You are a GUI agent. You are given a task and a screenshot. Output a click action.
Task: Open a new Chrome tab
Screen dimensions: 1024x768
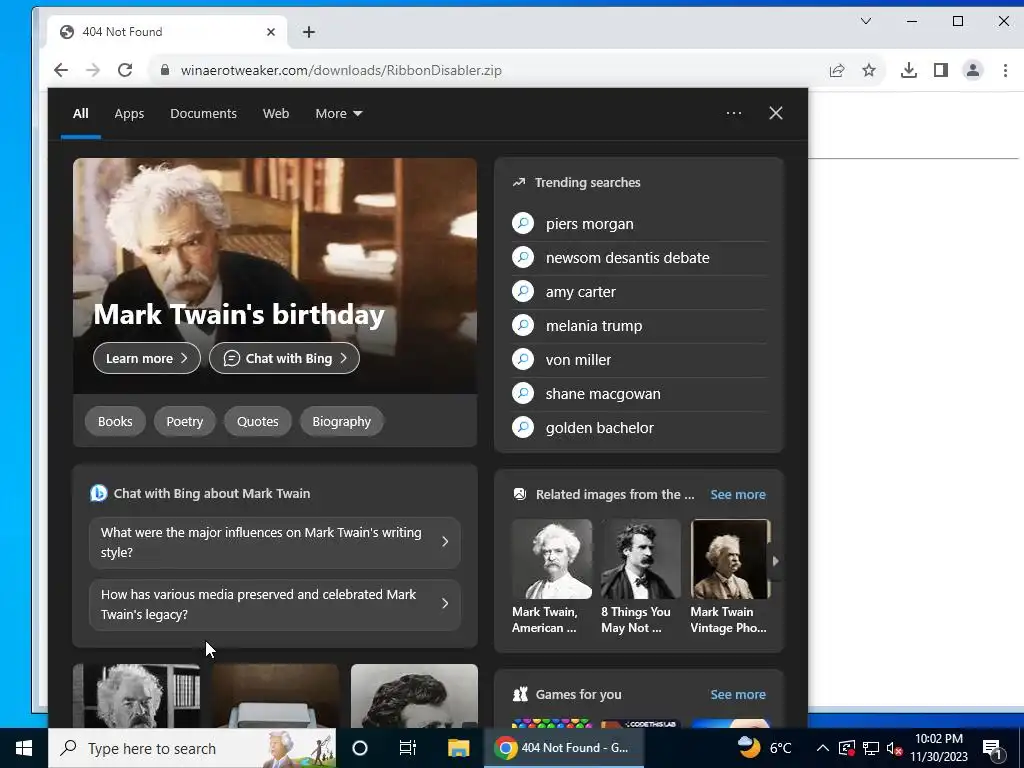(309, 32)
